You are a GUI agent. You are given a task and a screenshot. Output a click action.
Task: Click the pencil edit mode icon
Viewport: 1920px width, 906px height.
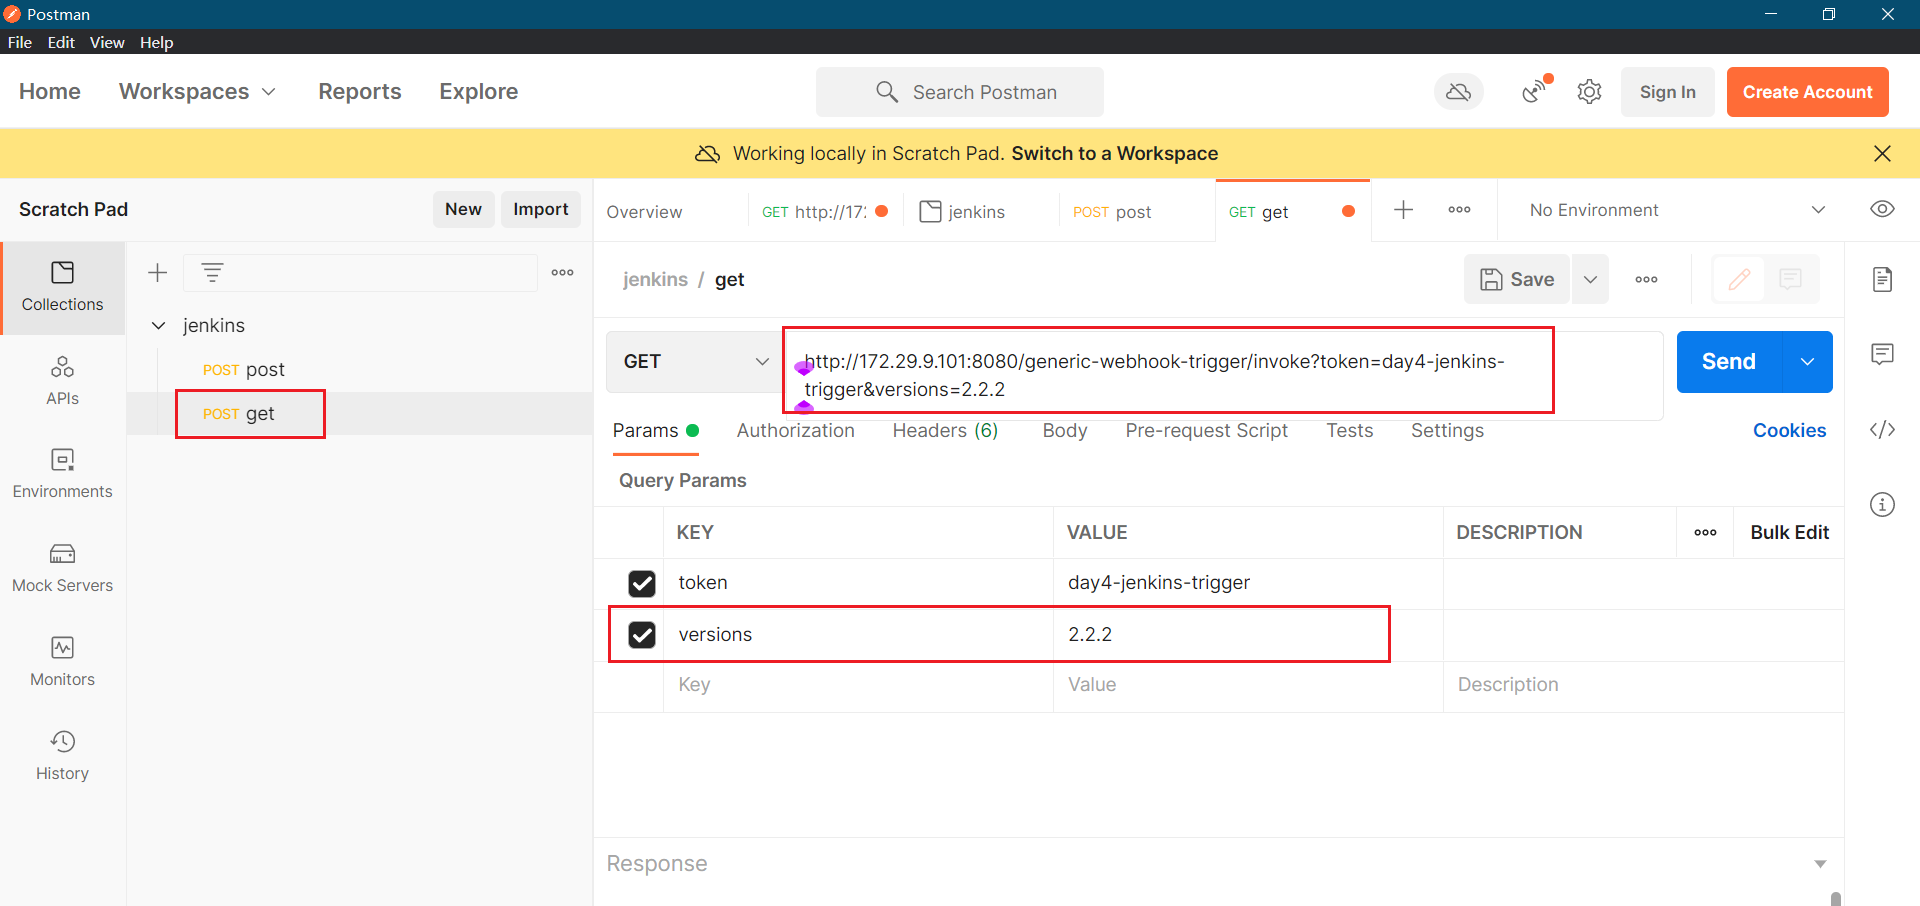(1739, 279)
